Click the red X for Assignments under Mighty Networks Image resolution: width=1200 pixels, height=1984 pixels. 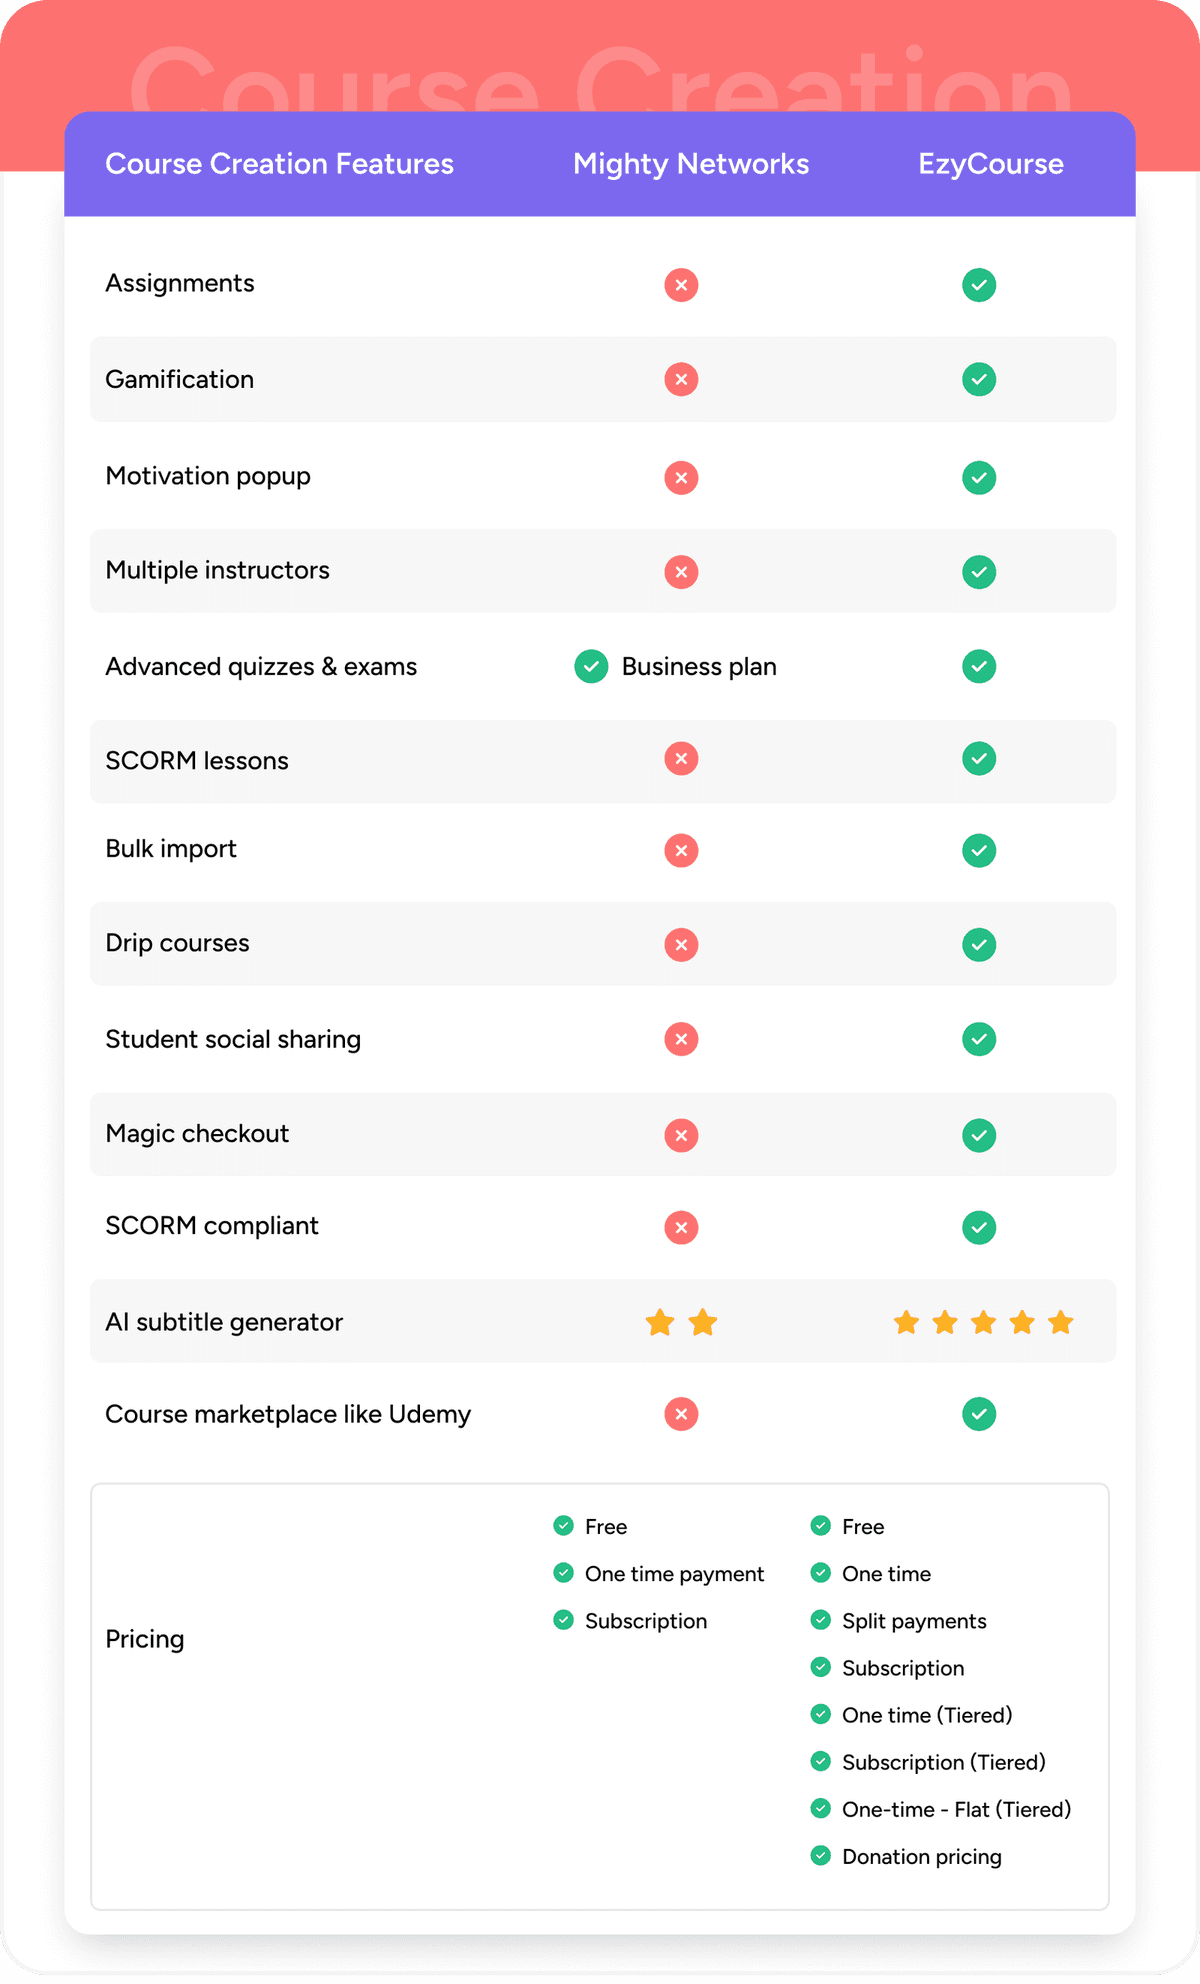[681, 285]
